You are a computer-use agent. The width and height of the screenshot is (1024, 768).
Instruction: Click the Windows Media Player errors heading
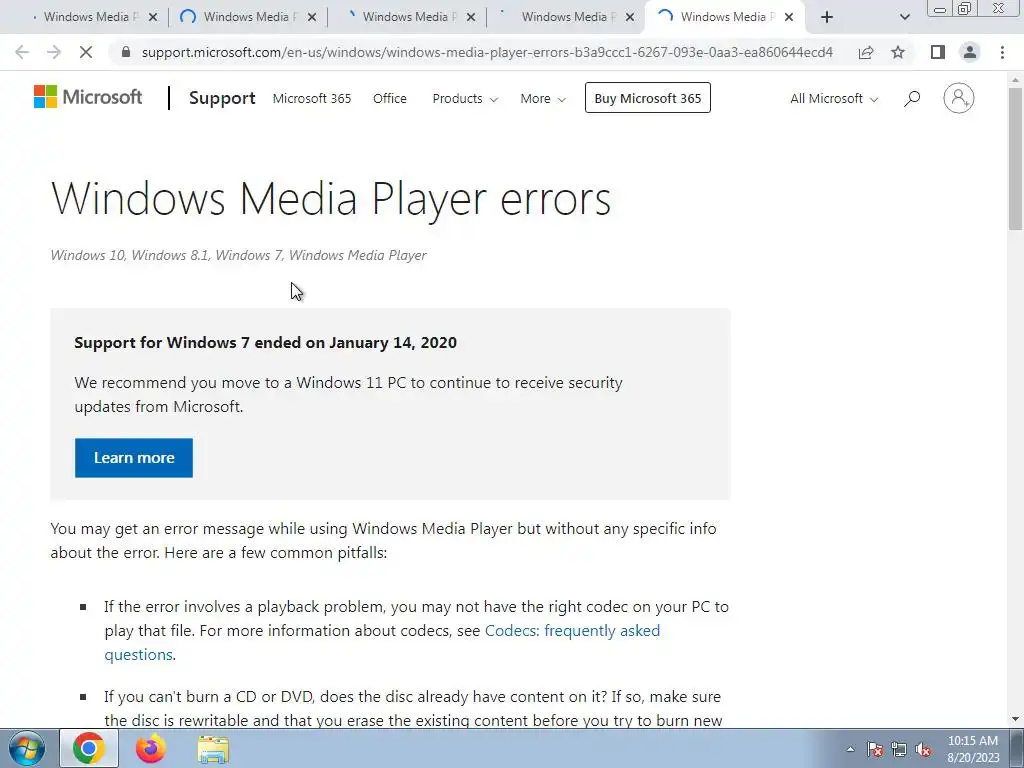click(x=330, y=199)
